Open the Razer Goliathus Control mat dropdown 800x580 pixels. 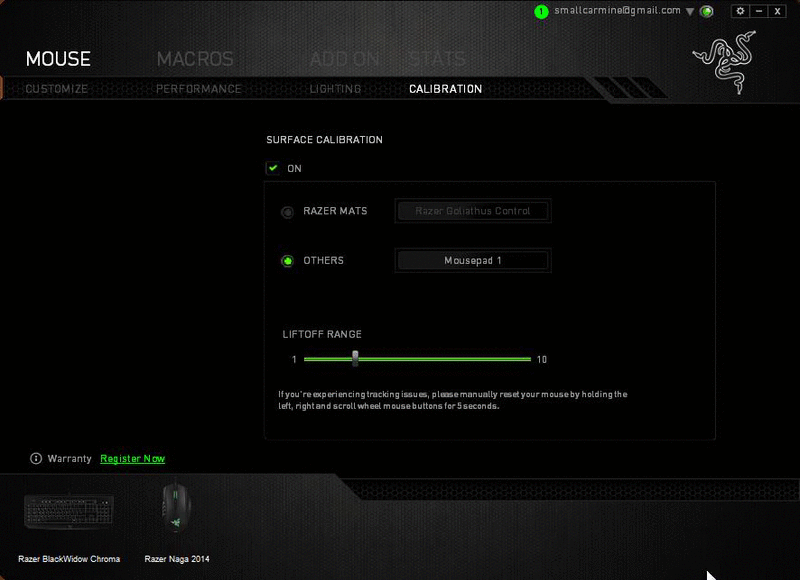[x=473, y=211]
